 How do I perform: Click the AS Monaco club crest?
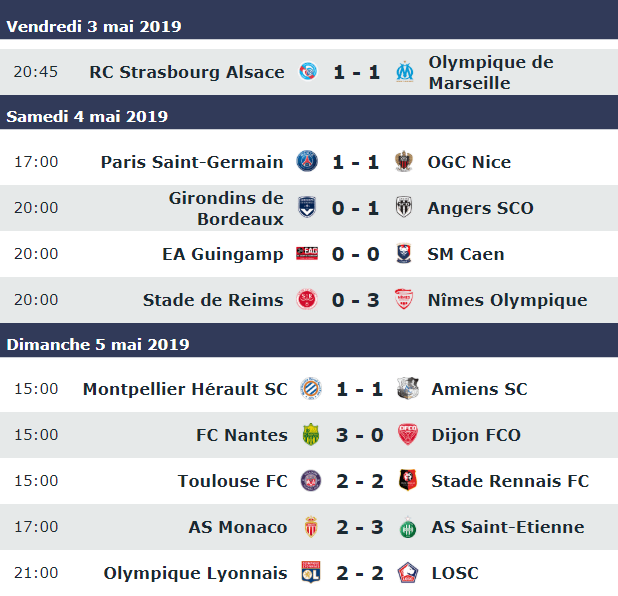(x=311, y=527)
